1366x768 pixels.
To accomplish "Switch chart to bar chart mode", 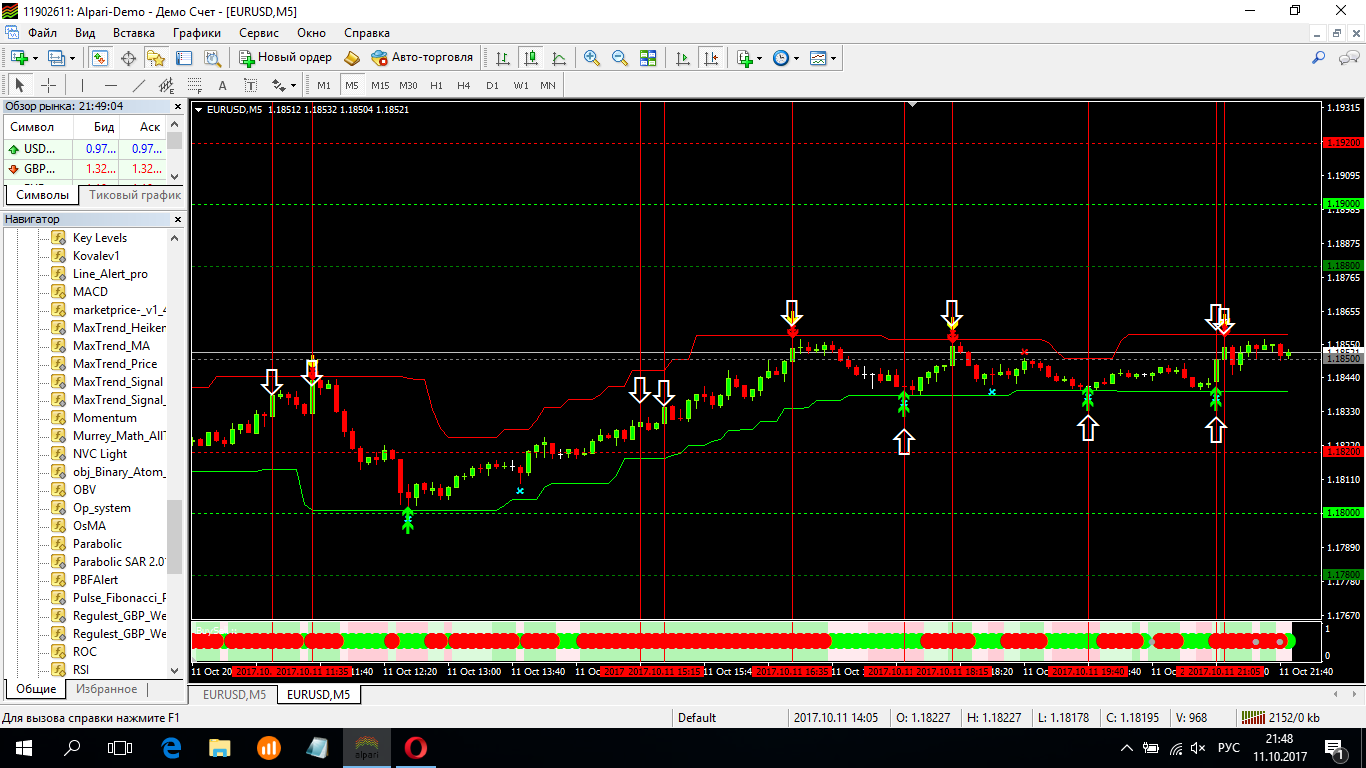I will (503, 58).
